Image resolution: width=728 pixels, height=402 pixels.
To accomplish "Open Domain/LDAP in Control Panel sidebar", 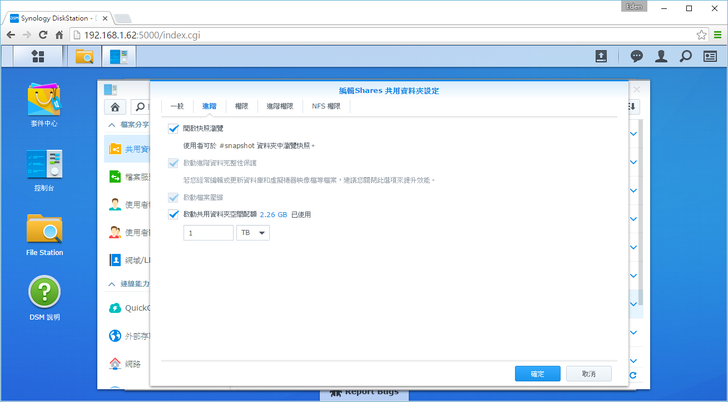I will tap(127, 260).
